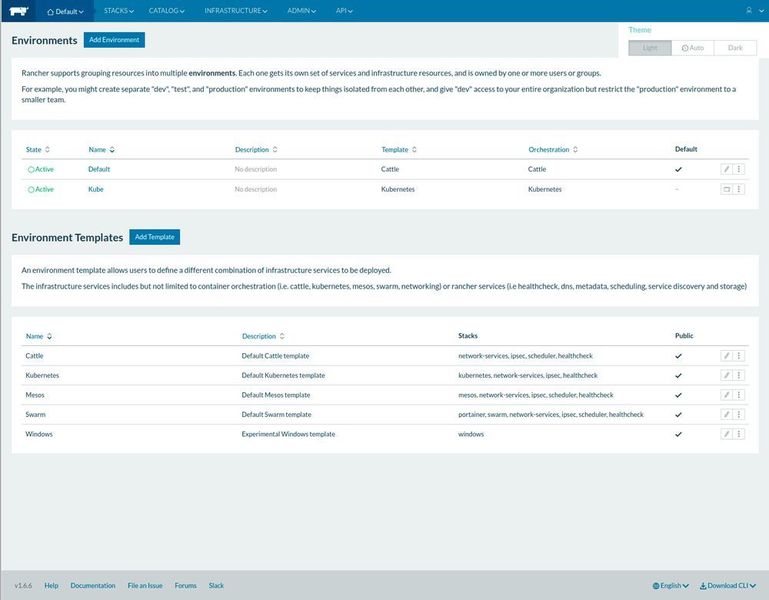Open the more actions menu for Default environment

coord(739,169)
